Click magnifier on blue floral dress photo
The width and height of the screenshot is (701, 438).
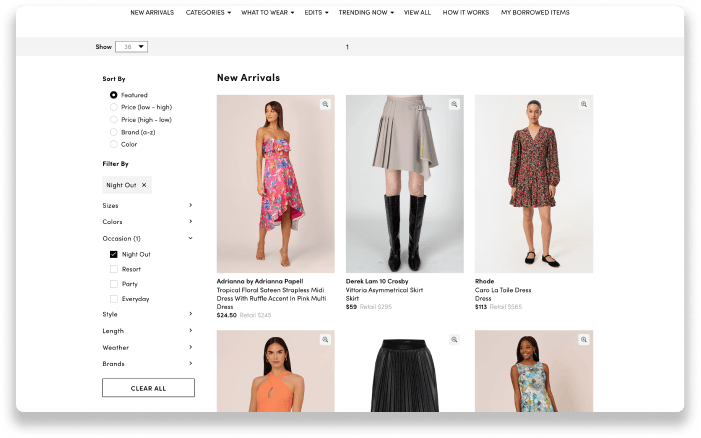583,340
